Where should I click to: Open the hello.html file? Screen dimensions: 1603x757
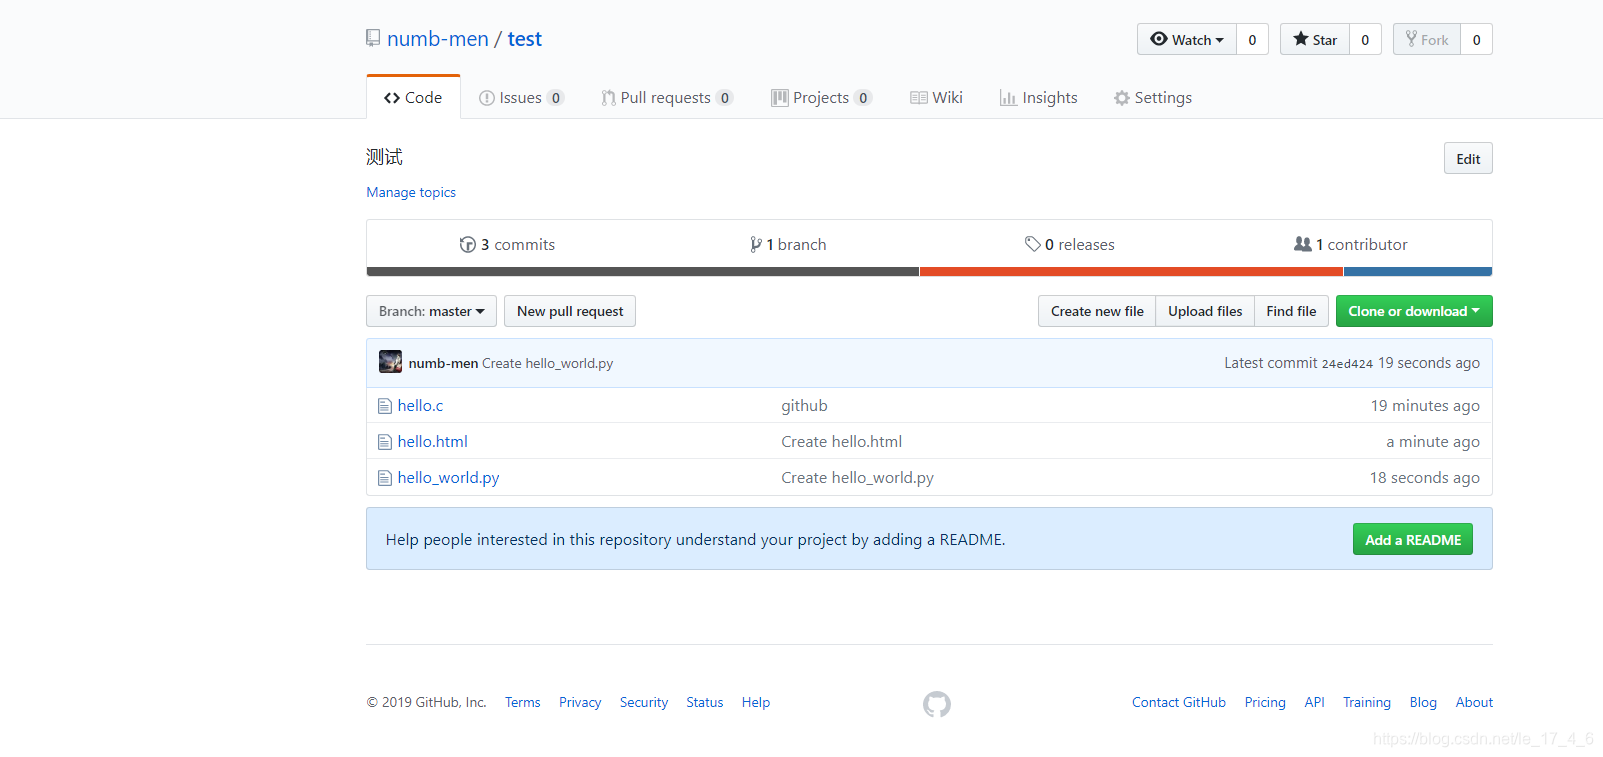tap(432, 442)
